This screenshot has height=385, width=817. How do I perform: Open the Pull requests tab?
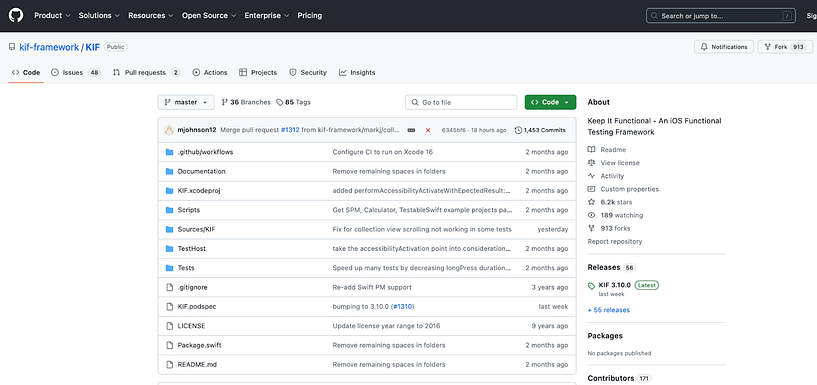pyautogui.click(x=146, y=72)
